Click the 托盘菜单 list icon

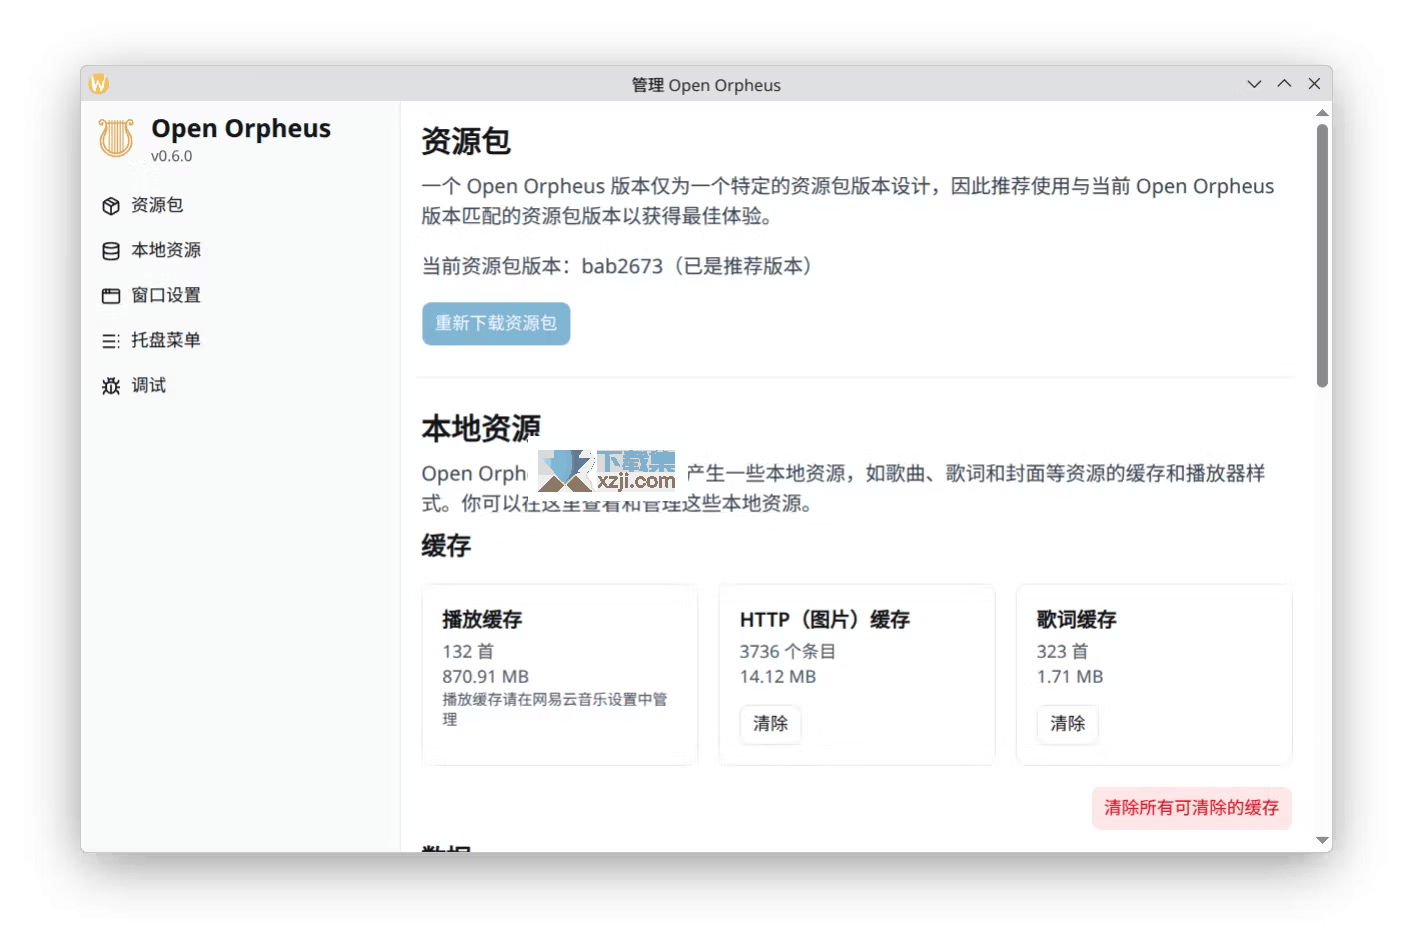tap(111, 341)
